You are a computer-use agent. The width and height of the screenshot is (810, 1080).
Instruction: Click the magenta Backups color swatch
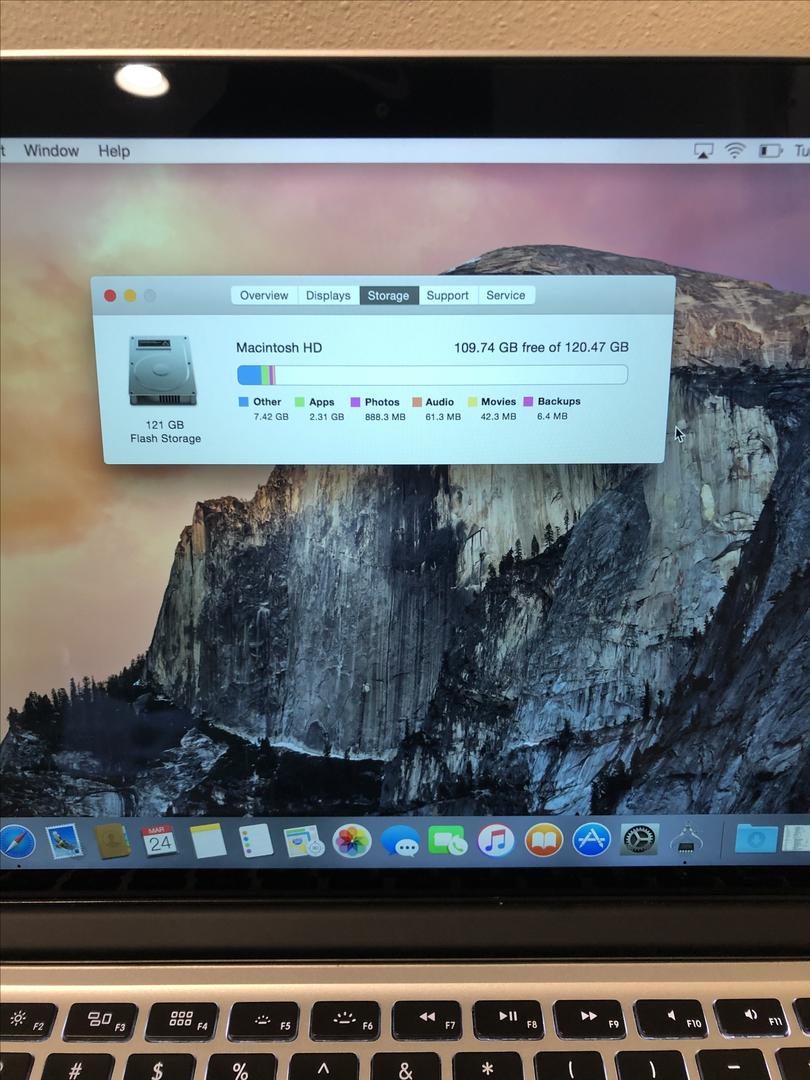(x=528, y=401)
